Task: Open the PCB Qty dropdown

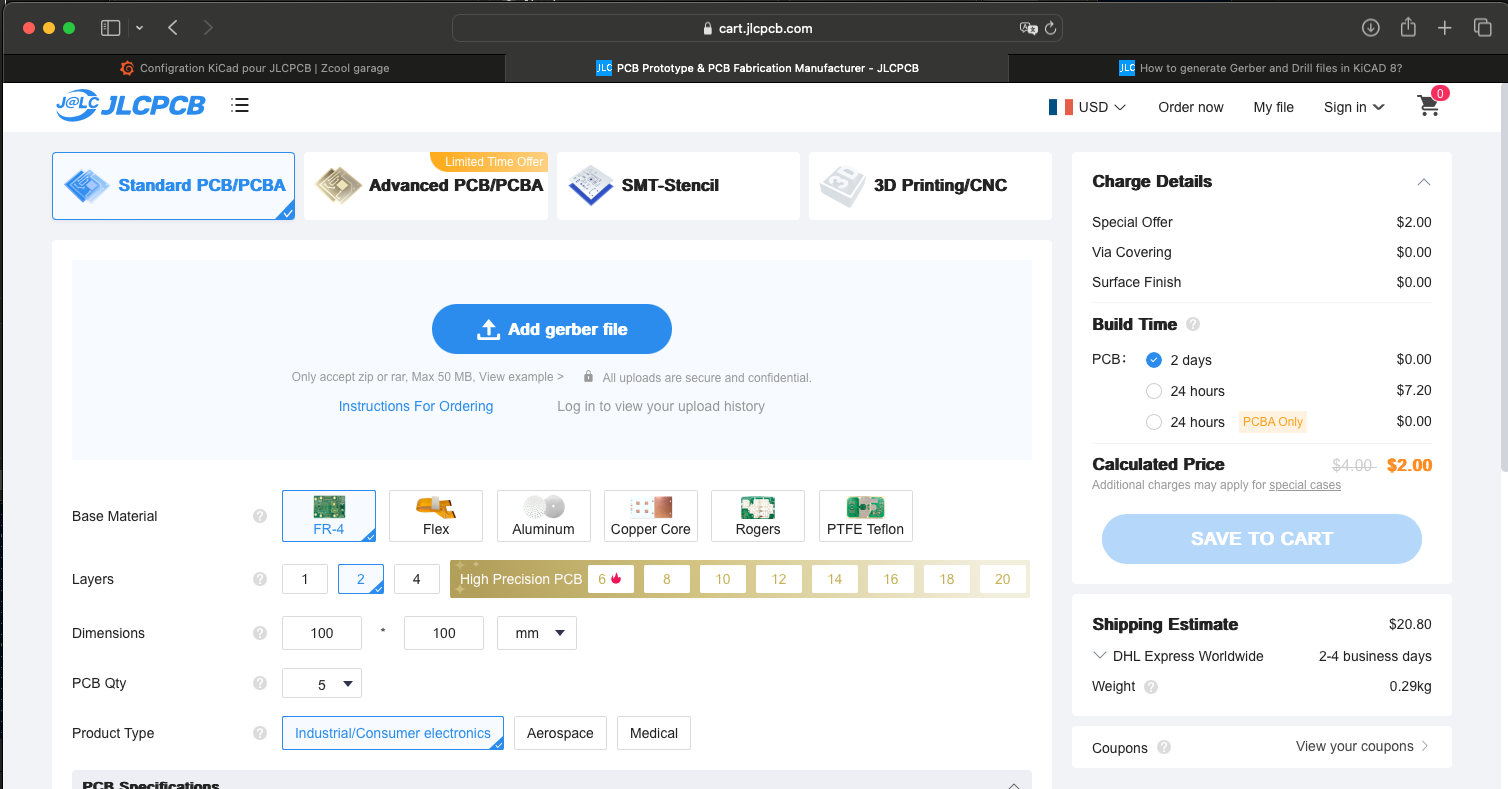Action: click(322, 684)
